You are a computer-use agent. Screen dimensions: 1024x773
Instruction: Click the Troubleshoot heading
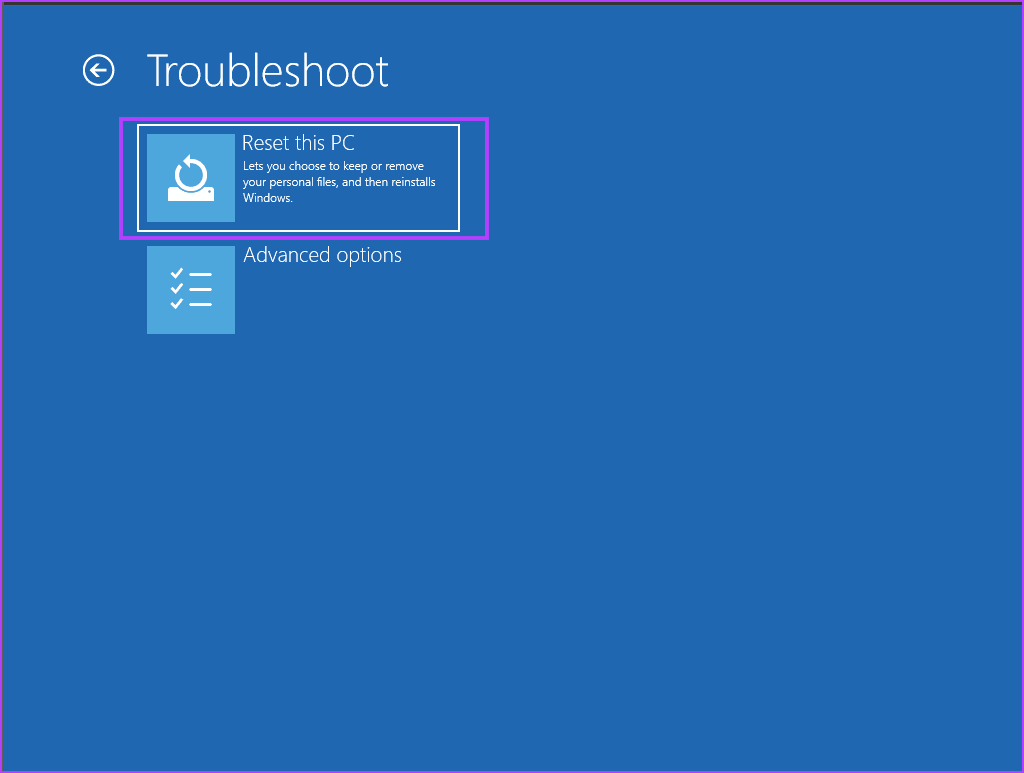coord(267,70)
